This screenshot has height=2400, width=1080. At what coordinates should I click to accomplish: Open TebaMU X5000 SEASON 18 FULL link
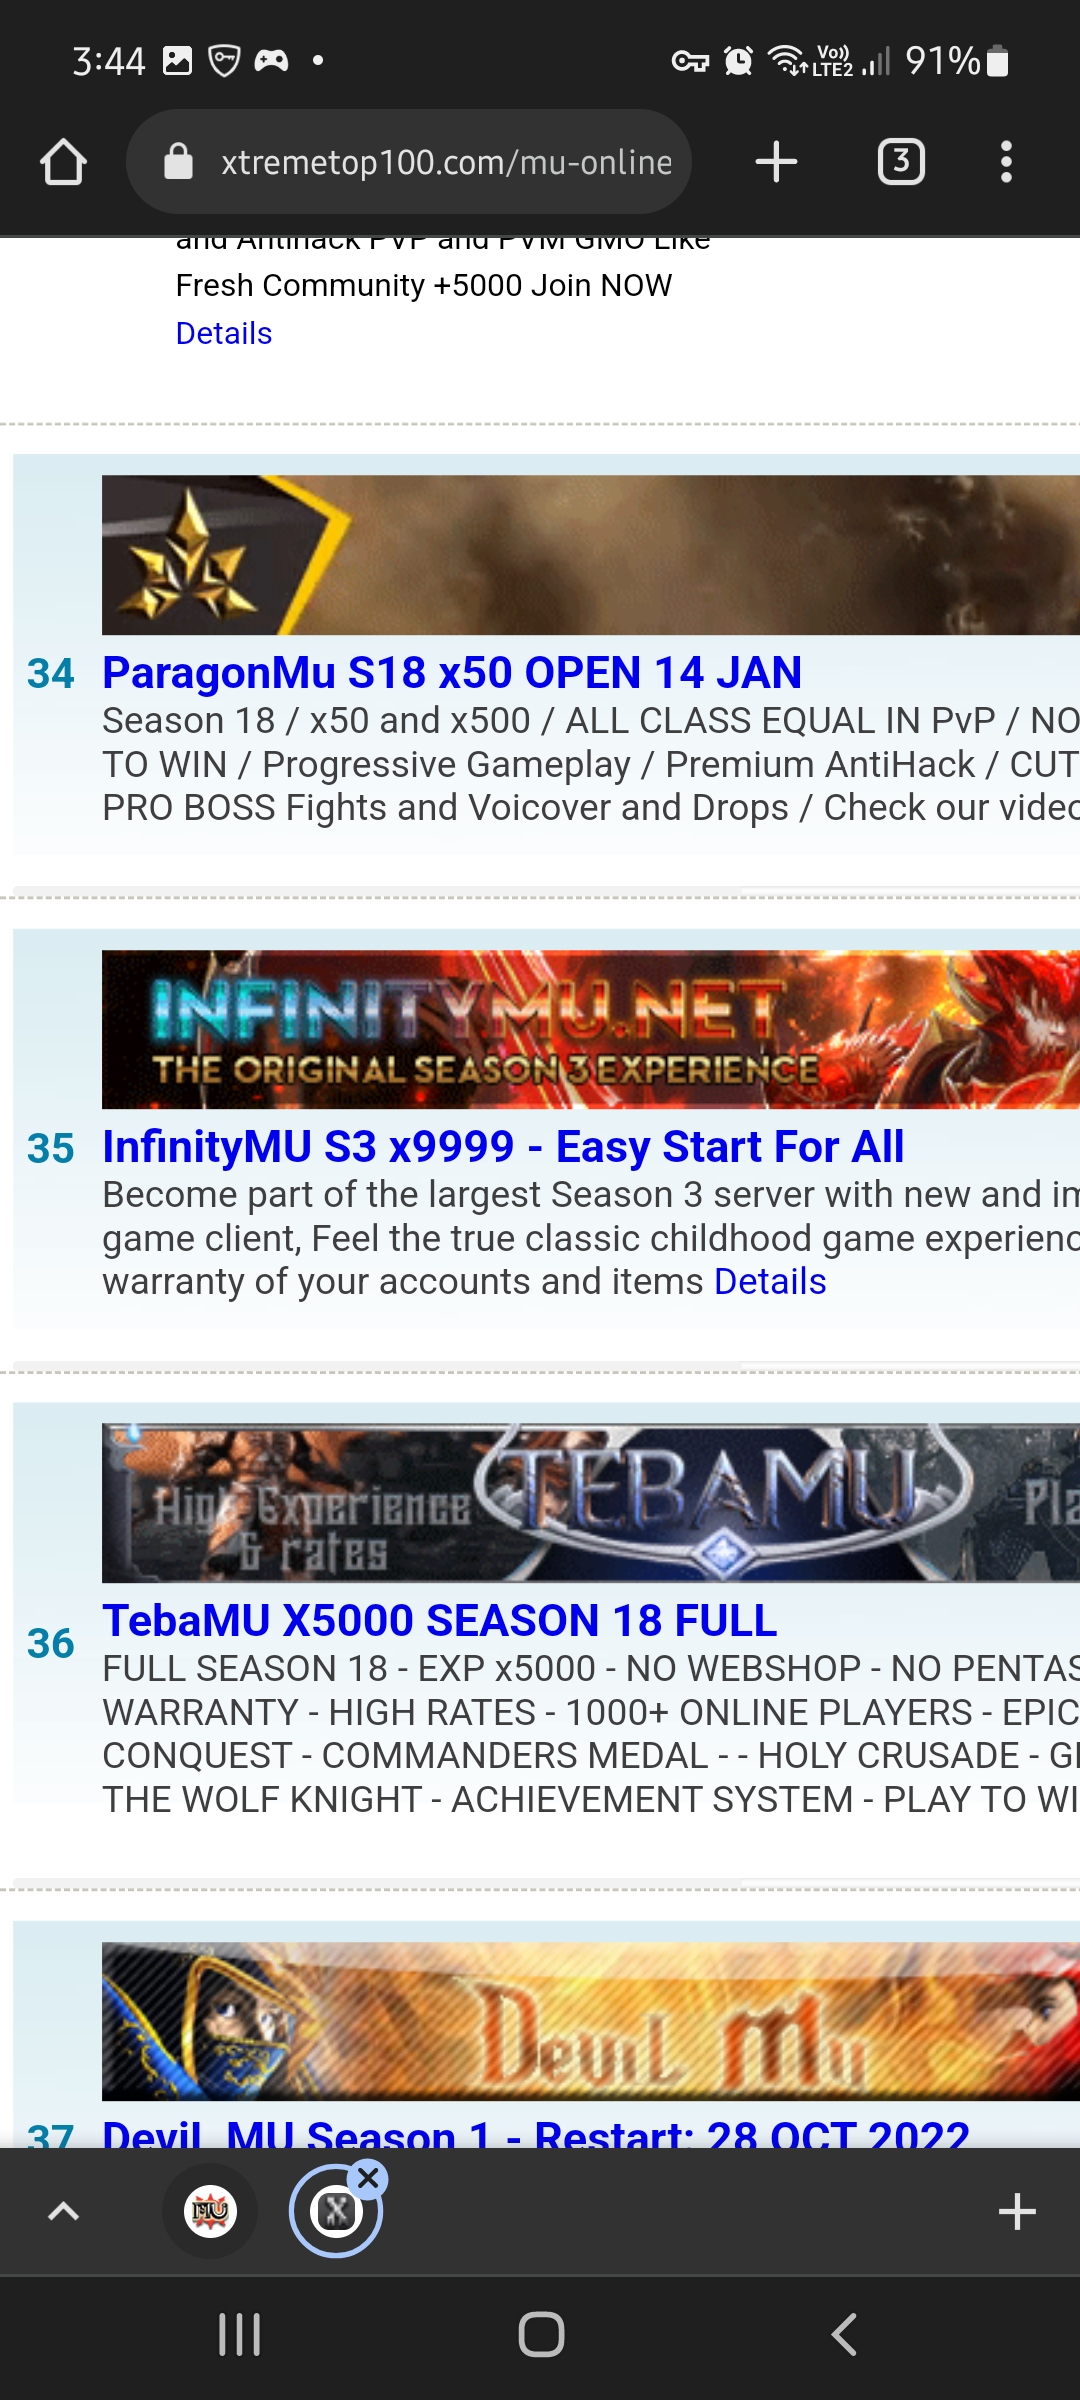click(x=440, y=1621)
